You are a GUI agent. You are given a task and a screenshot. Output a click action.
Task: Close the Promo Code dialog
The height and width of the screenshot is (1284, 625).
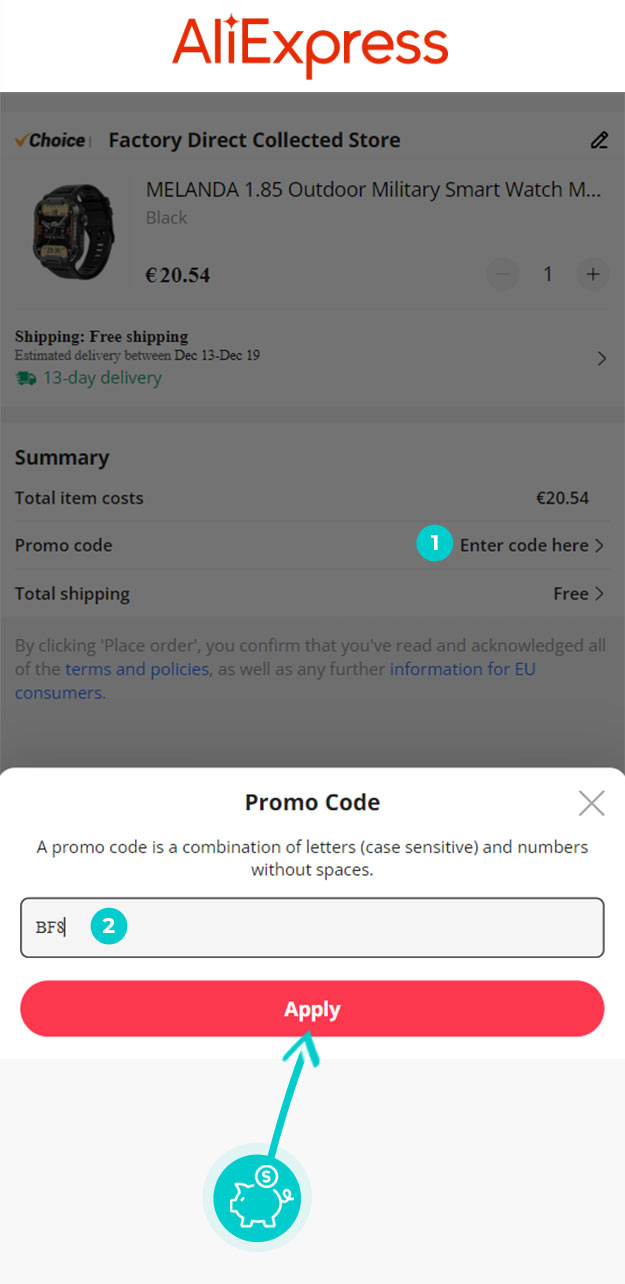(x=592, y=803)
